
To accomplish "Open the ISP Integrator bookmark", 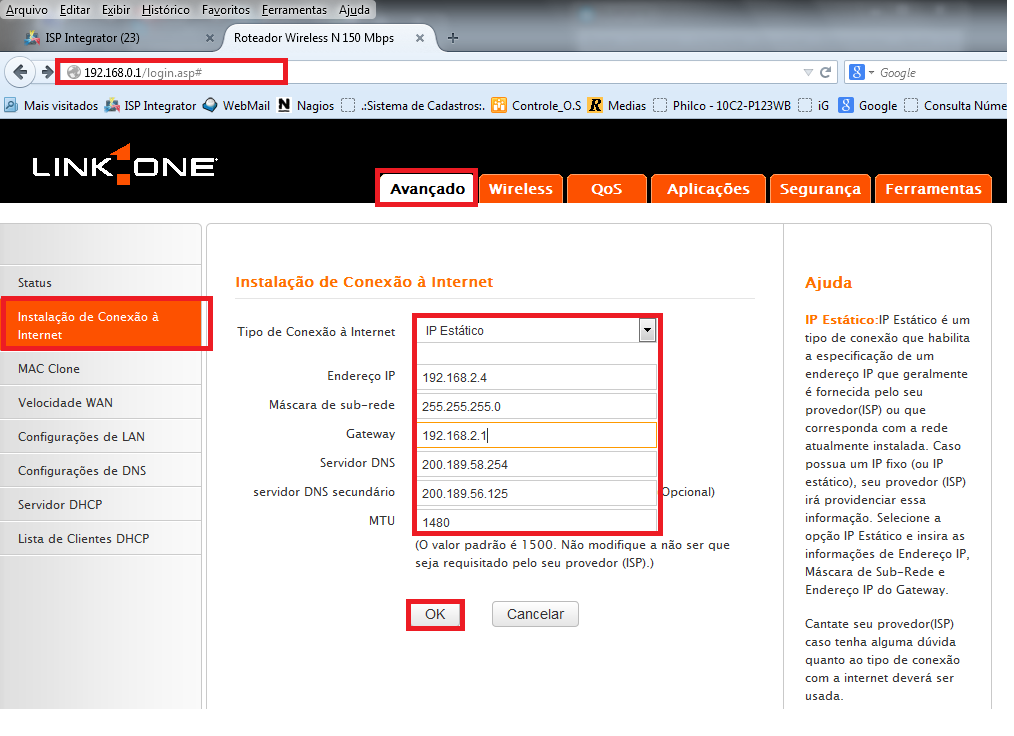I will 151,105.
